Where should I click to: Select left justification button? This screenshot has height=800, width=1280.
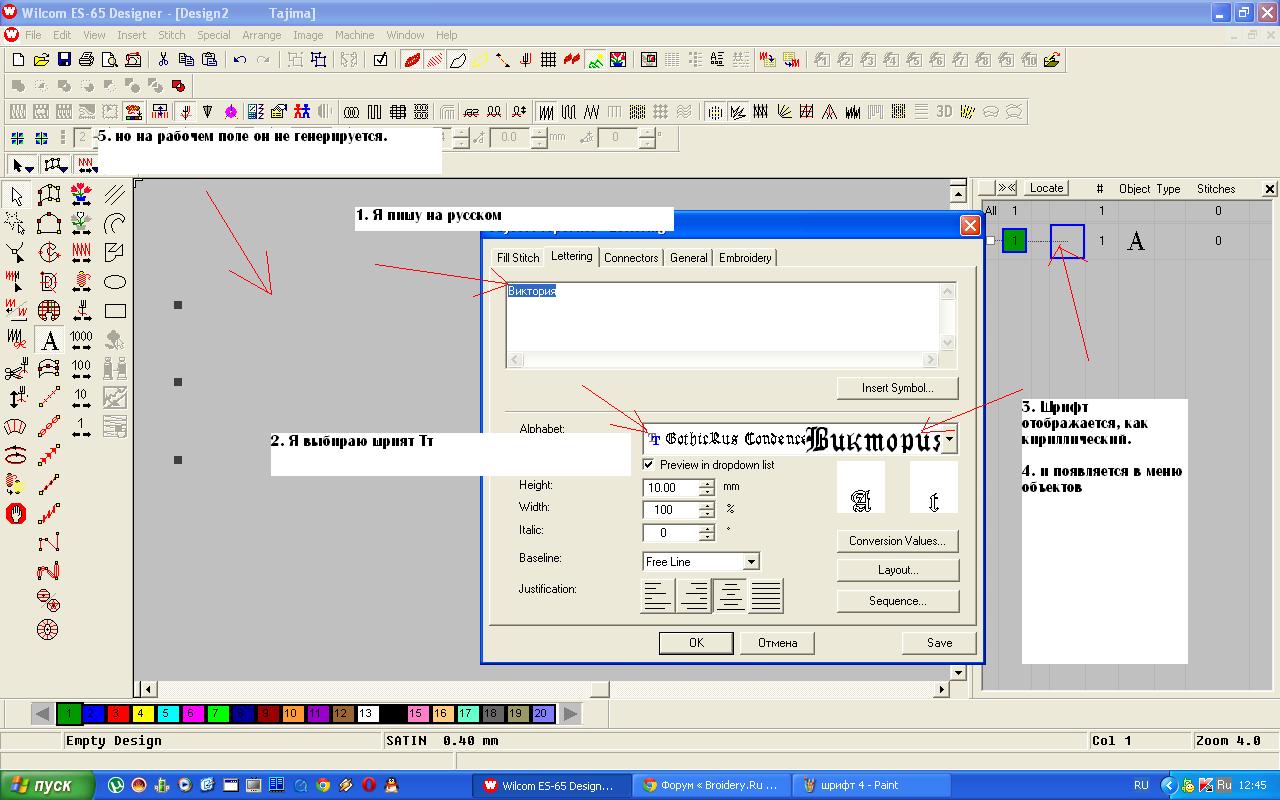coord(657,597)
